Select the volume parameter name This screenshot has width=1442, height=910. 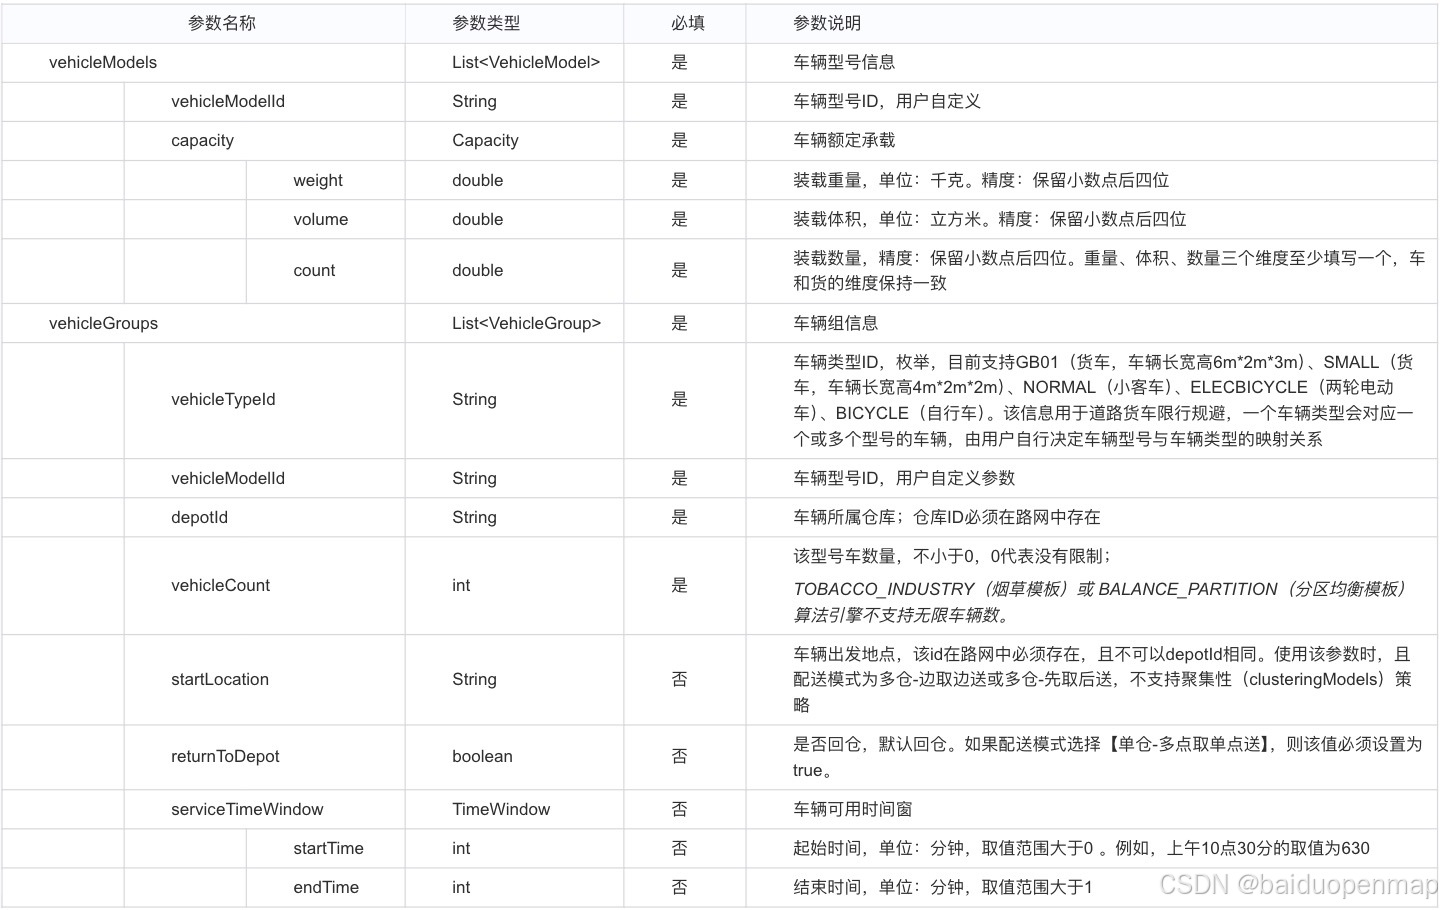coord(321,219)
